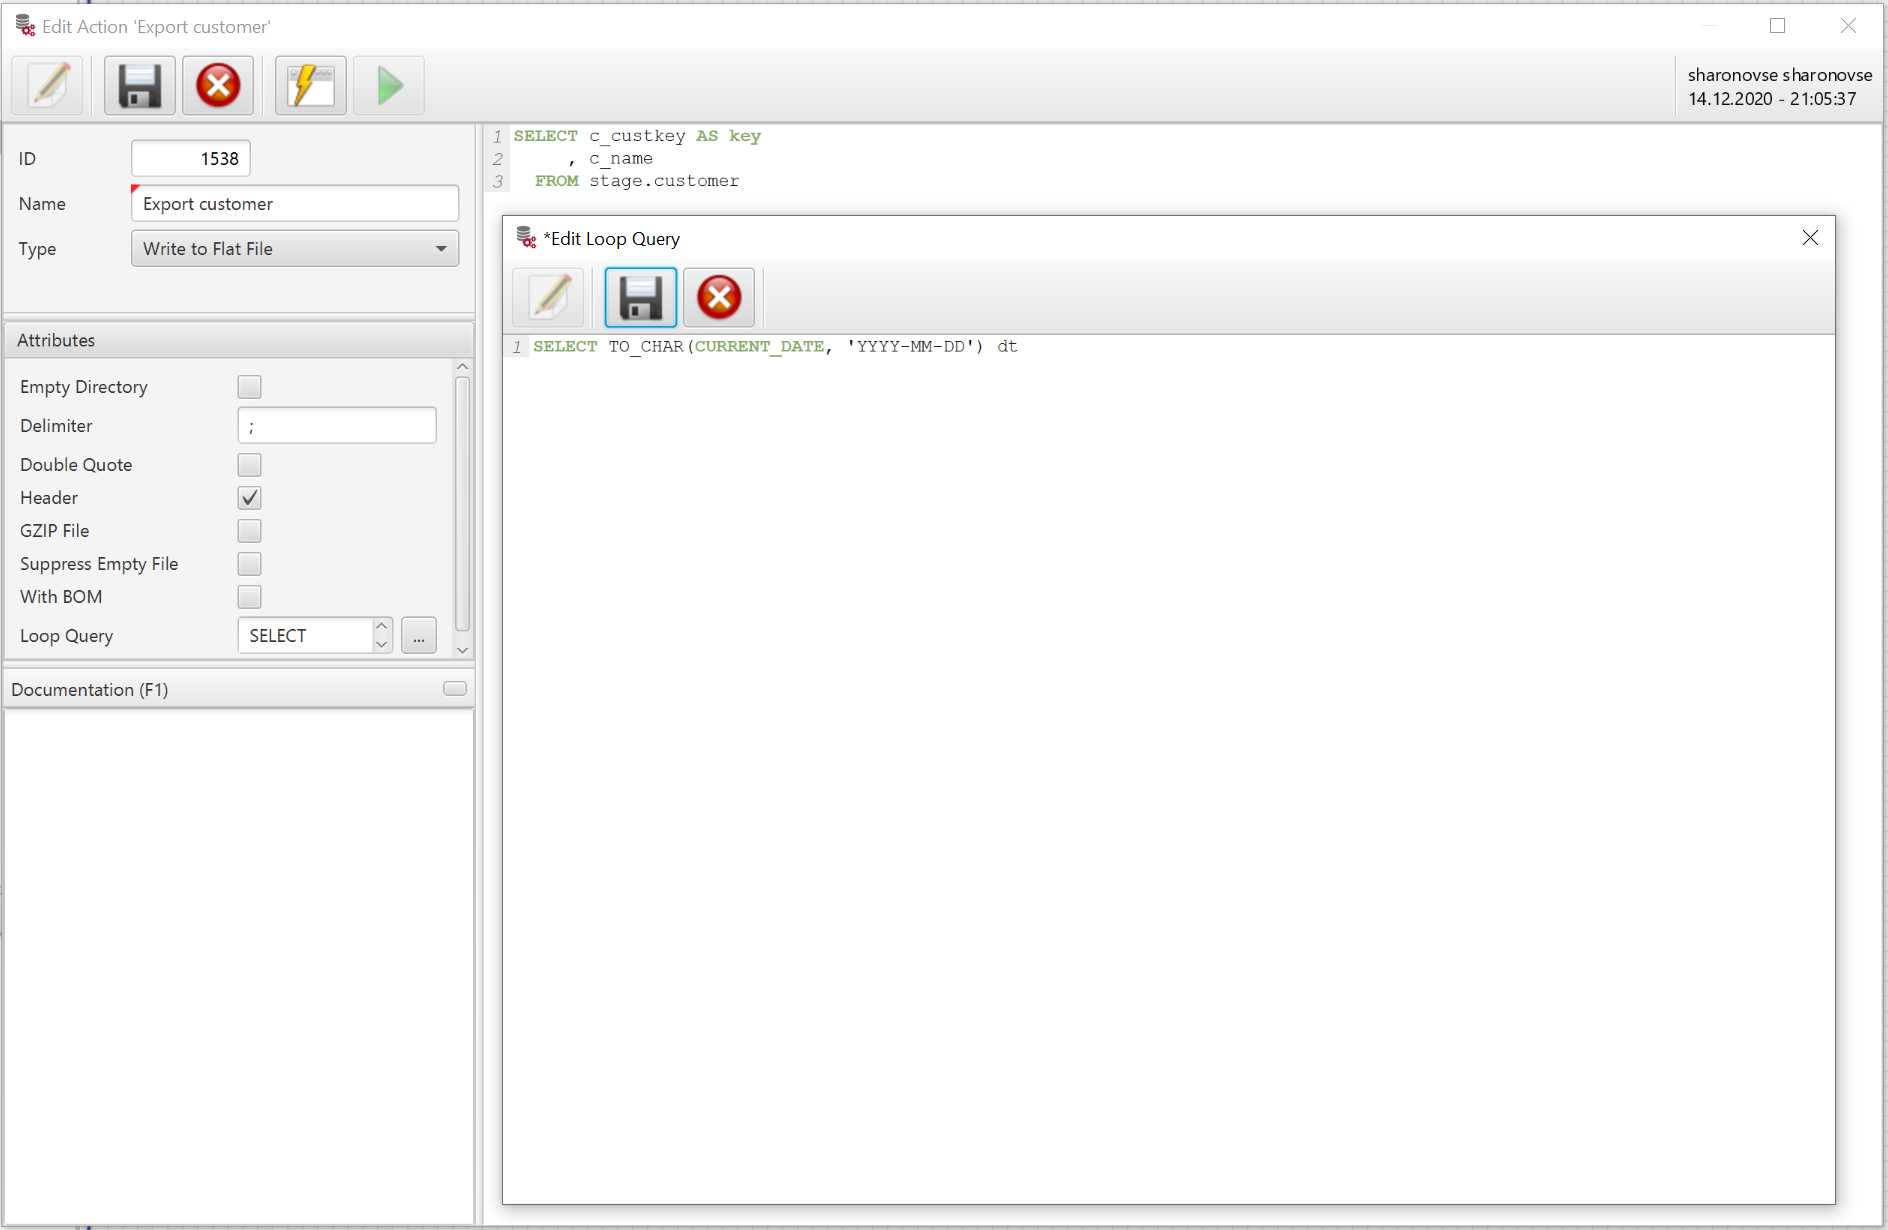Collapse the Documentation (F1) section
Screen dimensions: 1888x1230
[454, 688]
